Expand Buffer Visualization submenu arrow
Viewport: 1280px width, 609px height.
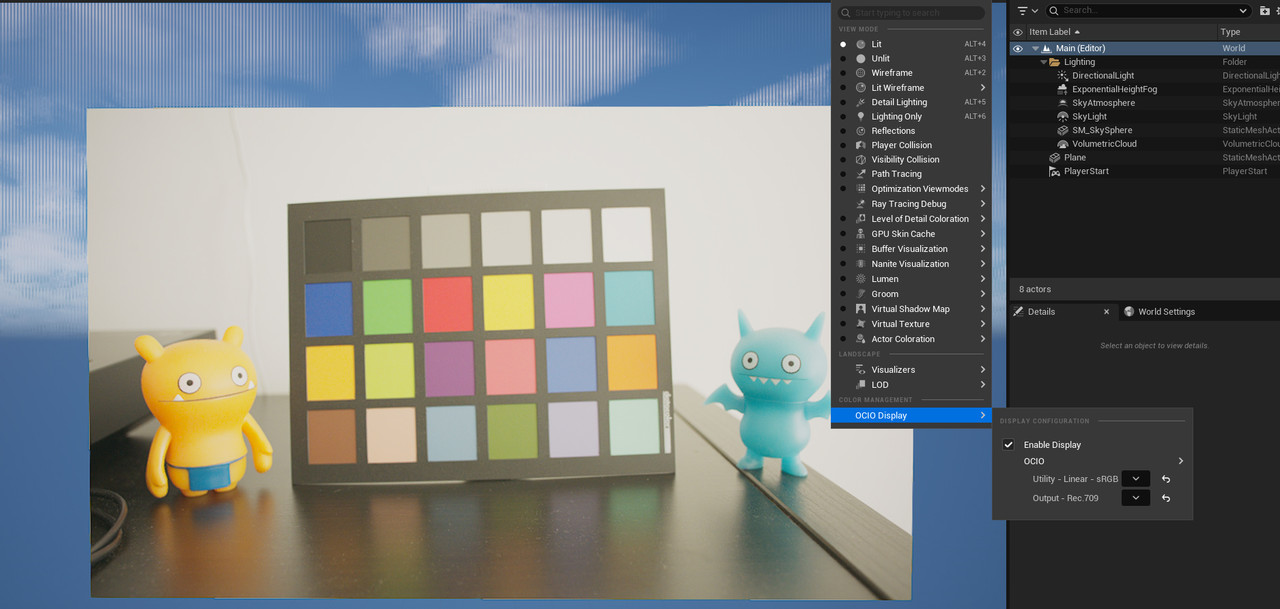click(x=983, y=249)
